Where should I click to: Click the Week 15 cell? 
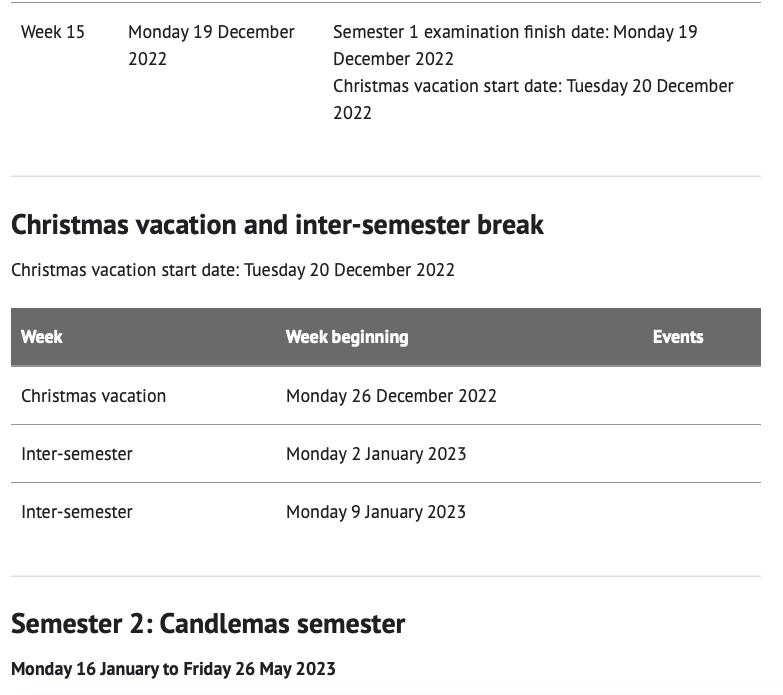pyautogui.click(x=53, y=32)
